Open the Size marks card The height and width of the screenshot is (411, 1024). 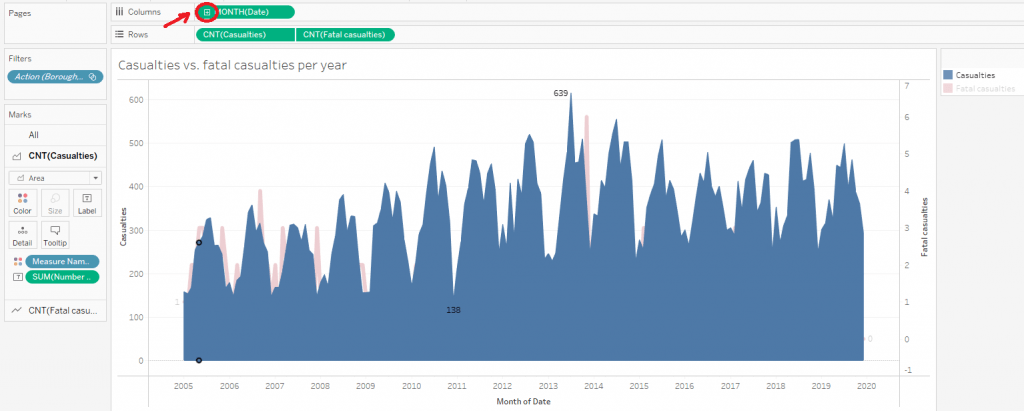[55, 203]
